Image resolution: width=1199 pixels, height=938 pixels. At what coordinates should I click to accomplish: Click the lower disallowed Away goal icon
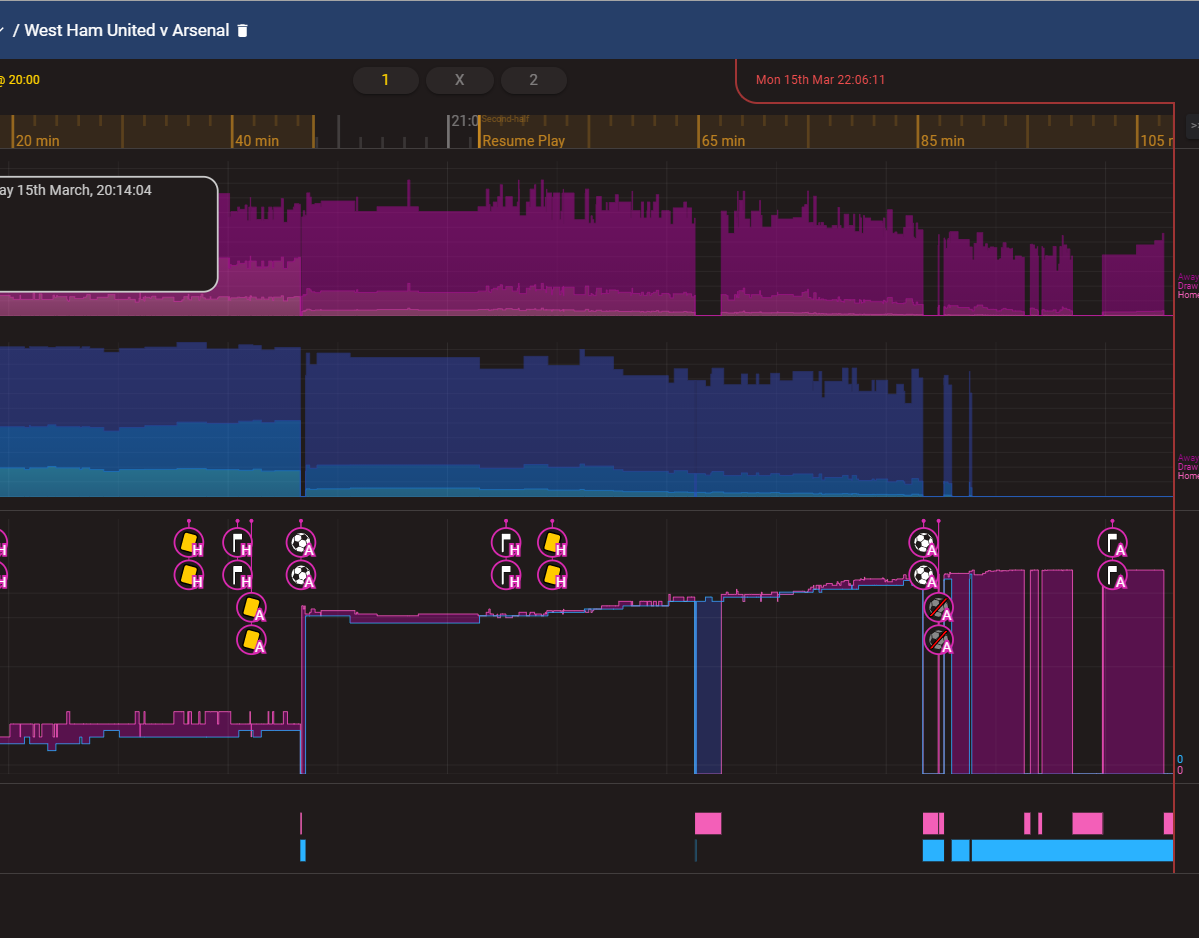click(938, 640)
